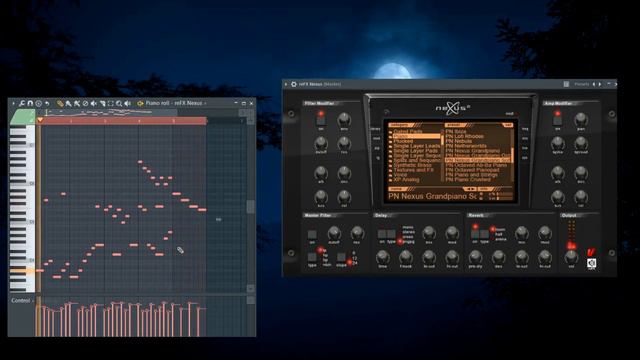Open the channel dropdown after 'reFX Nexus' title
The image size is (640, 360).
(x=205, y=104)
